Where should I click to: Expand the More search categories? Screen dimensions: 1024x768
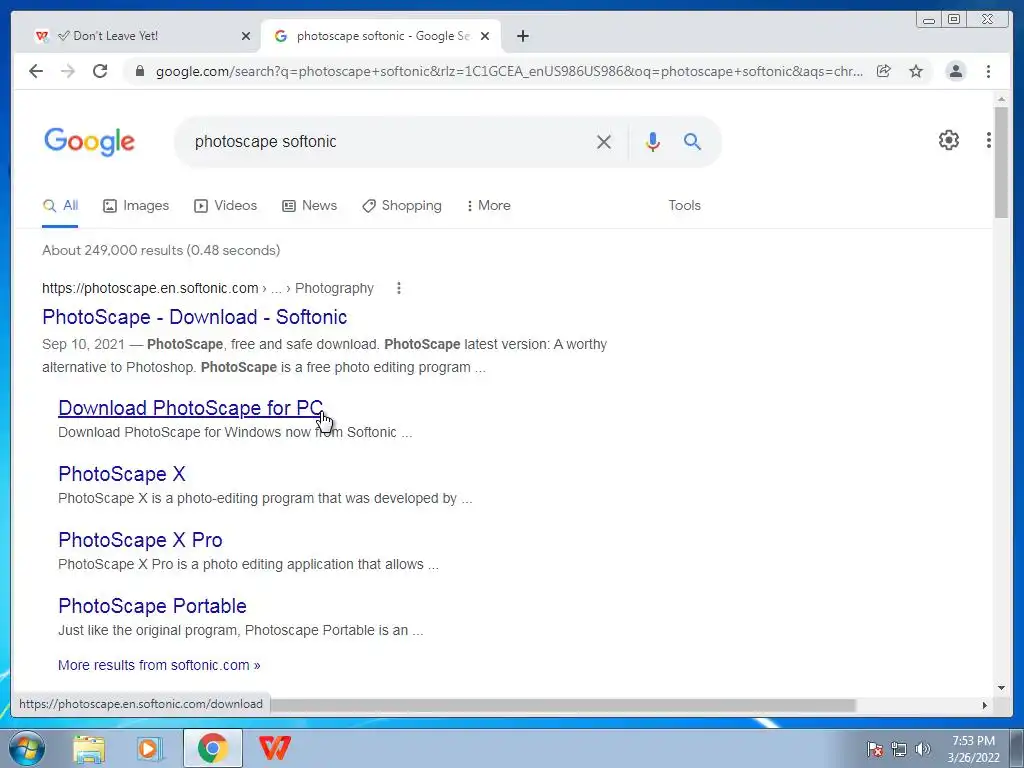[x=488, y=206]
